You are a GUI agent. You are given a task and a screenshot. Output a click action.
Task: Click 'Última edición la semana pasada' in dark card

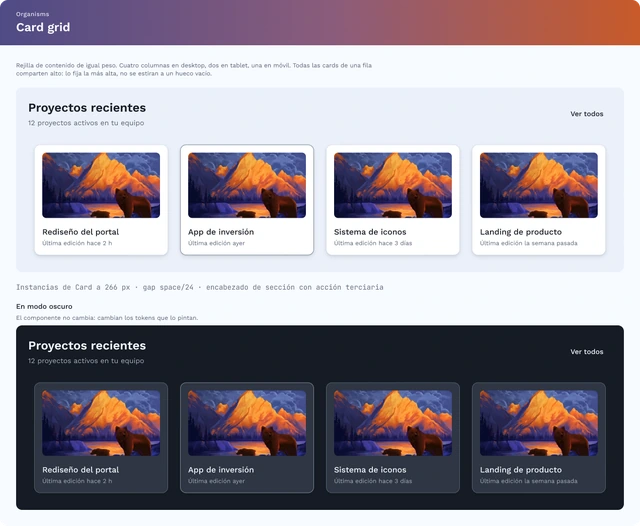[528, 481]
